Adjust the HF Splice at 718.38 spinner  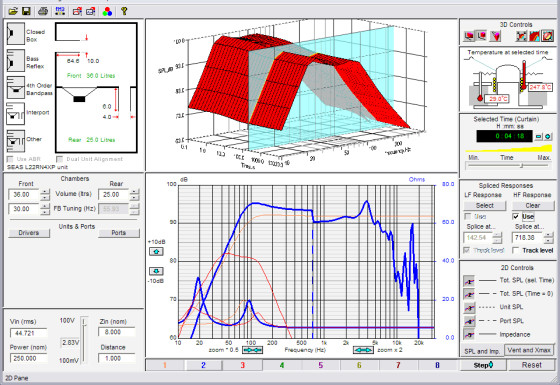[548, 238]
